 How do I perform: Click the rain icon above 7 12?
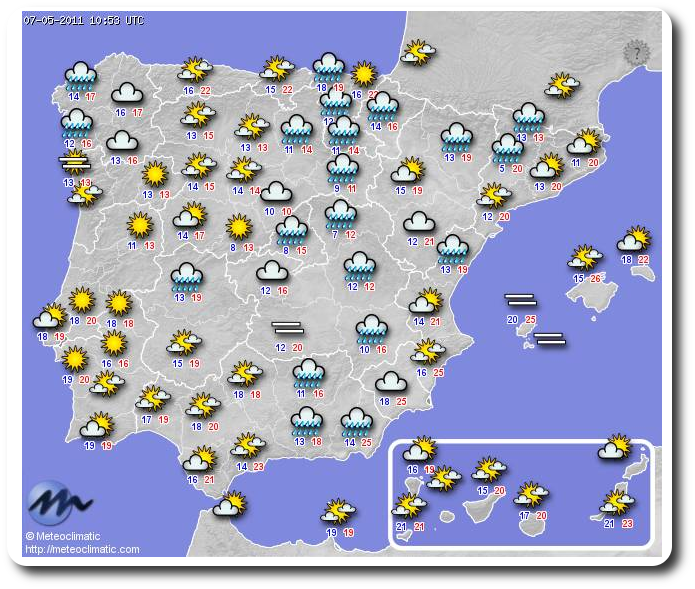click(x=341, y=215)
